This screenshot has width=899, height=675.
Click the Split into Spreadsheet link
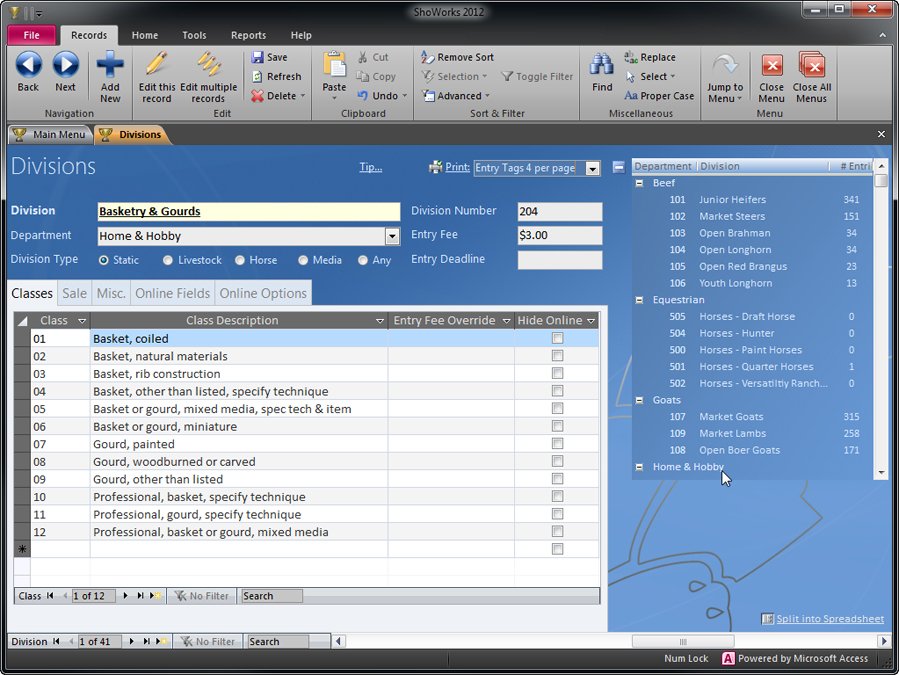click(829, 618)
